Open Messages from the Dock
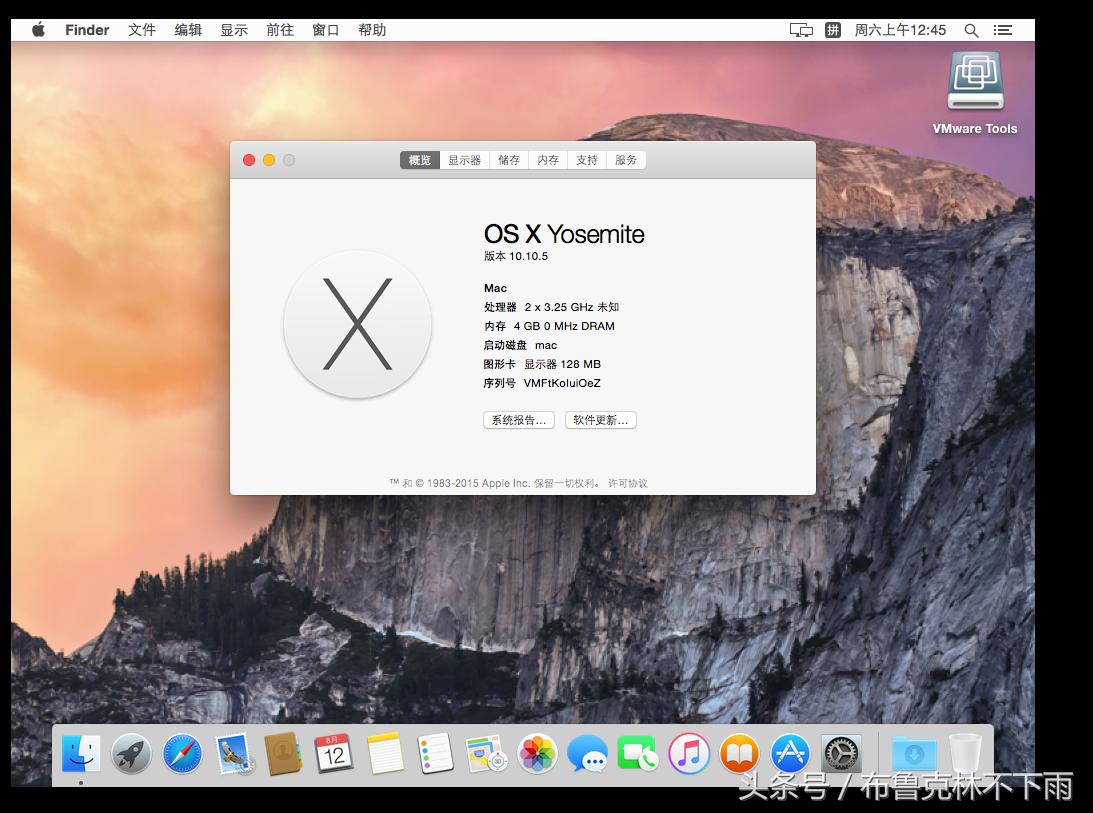 [587, 754]
